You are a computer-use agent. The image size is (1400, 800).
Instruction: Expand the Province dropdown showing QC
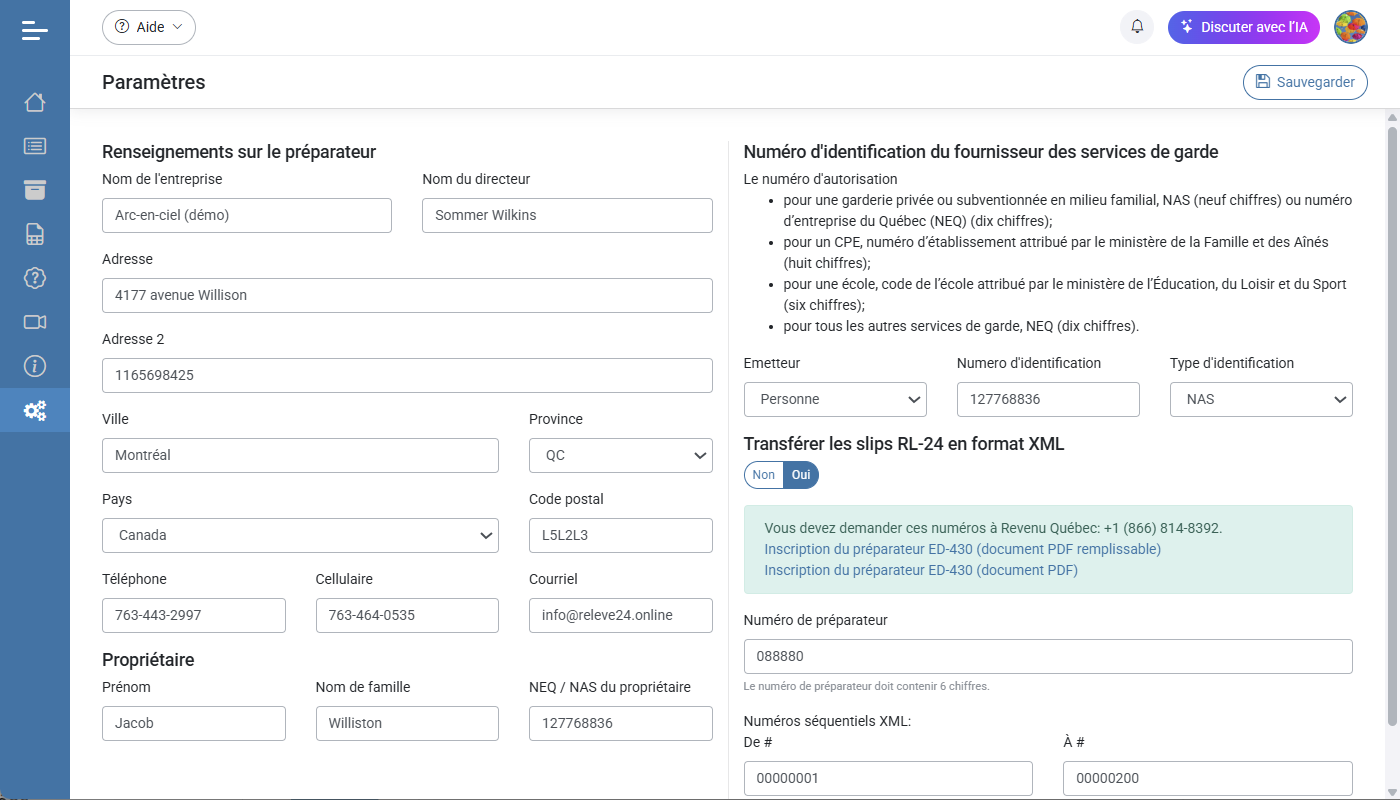620,455
